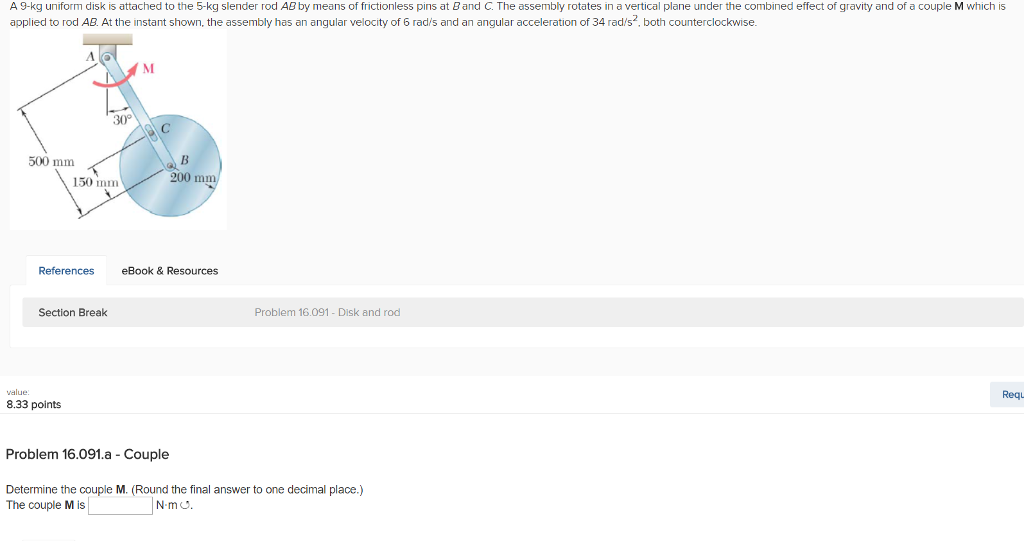Viewport: 1024px width, 541px height.
Task: Click the Problem 16.091.a - Couple heading
Action: point(87,454)
